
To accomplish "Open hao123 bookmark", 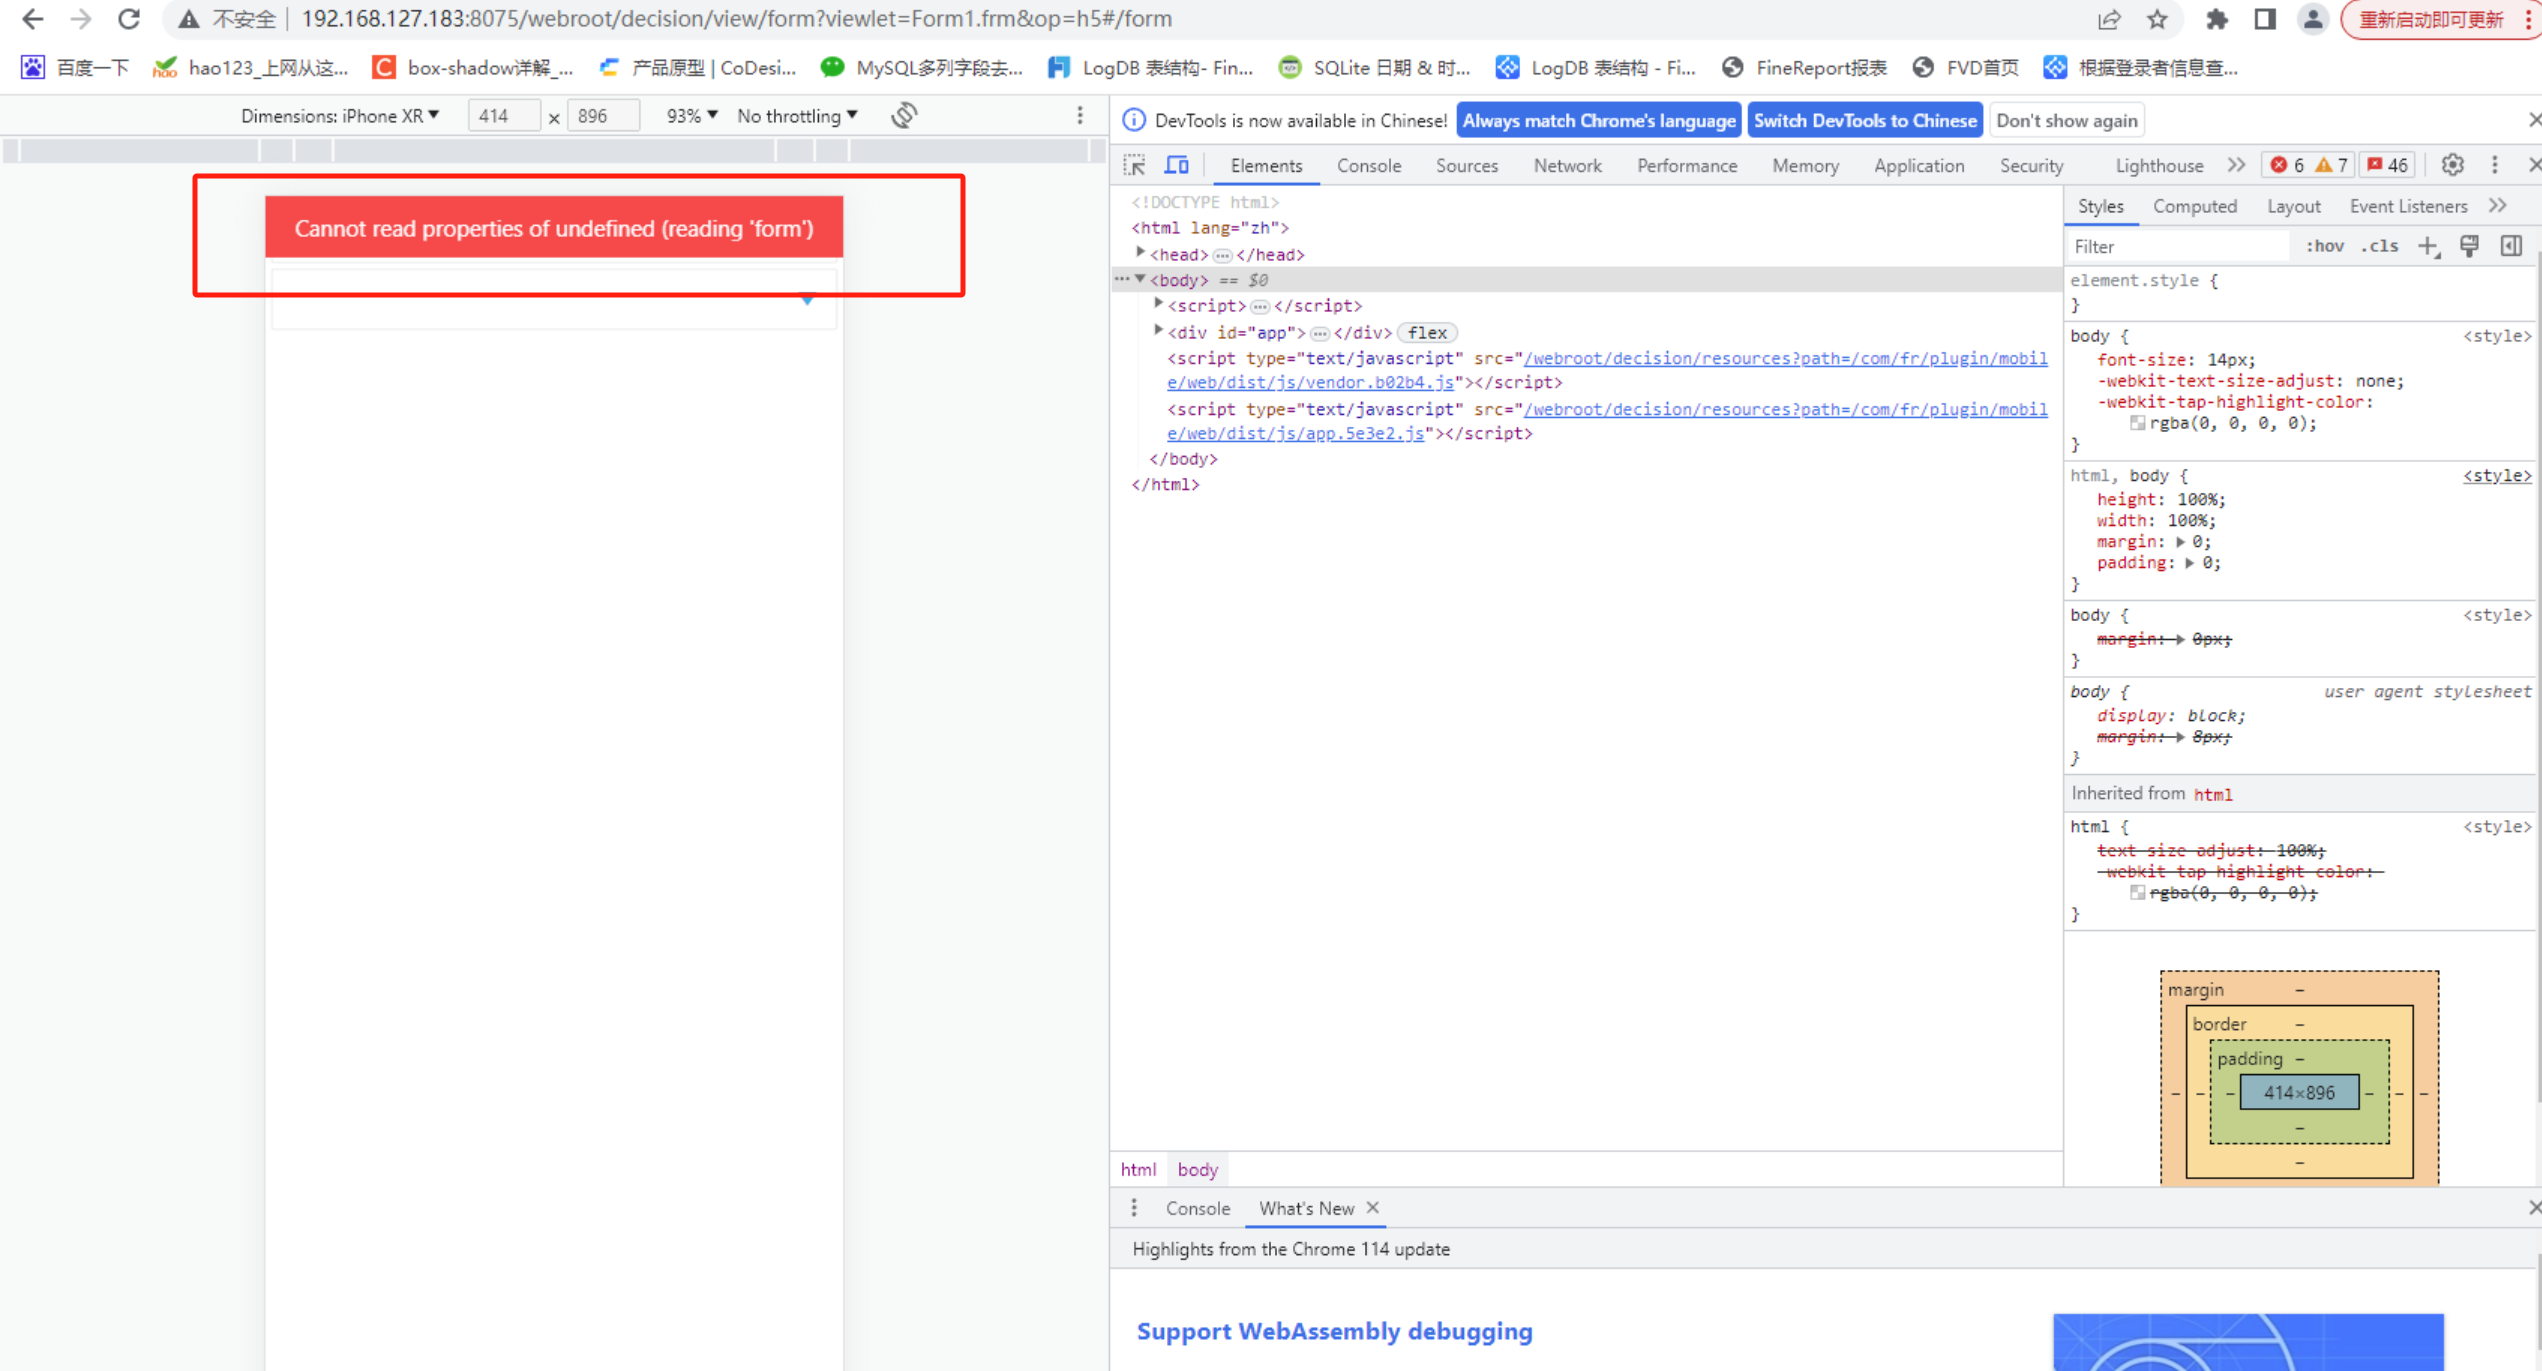I will [x=250, y=67].
